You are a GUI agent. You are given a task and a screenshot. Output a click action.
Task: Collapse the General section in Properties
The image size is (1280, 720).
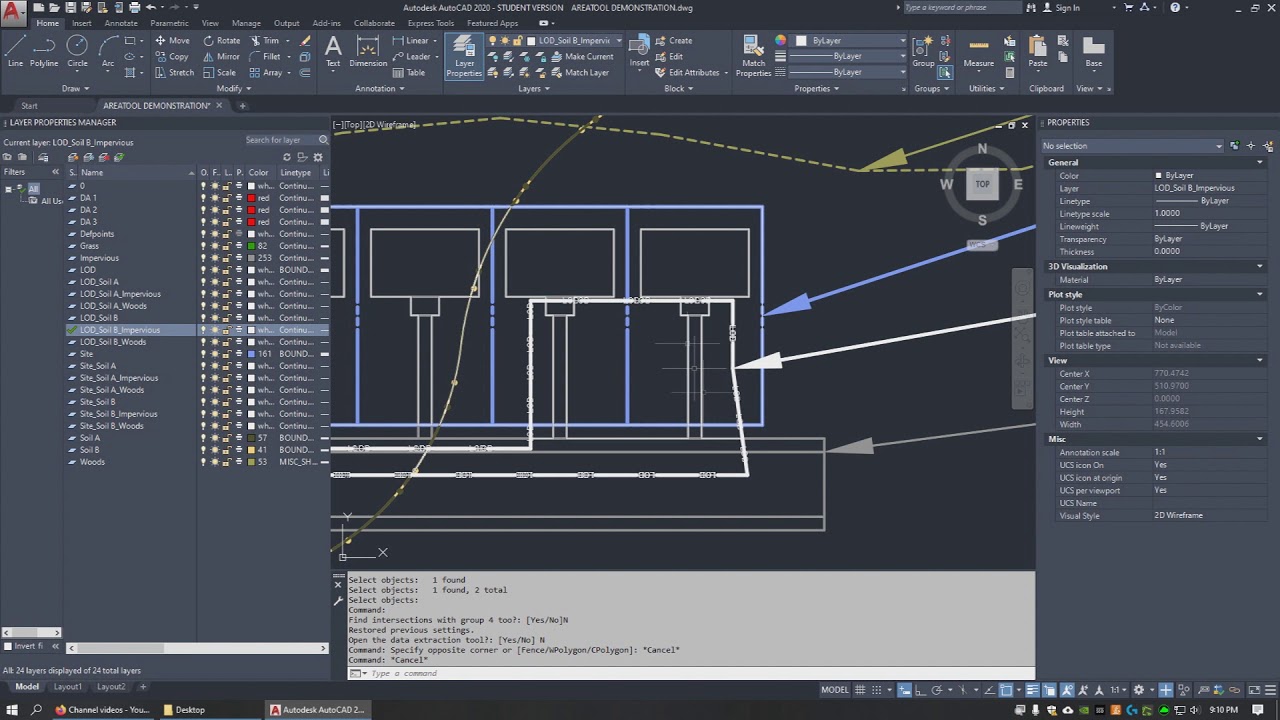1259,162
